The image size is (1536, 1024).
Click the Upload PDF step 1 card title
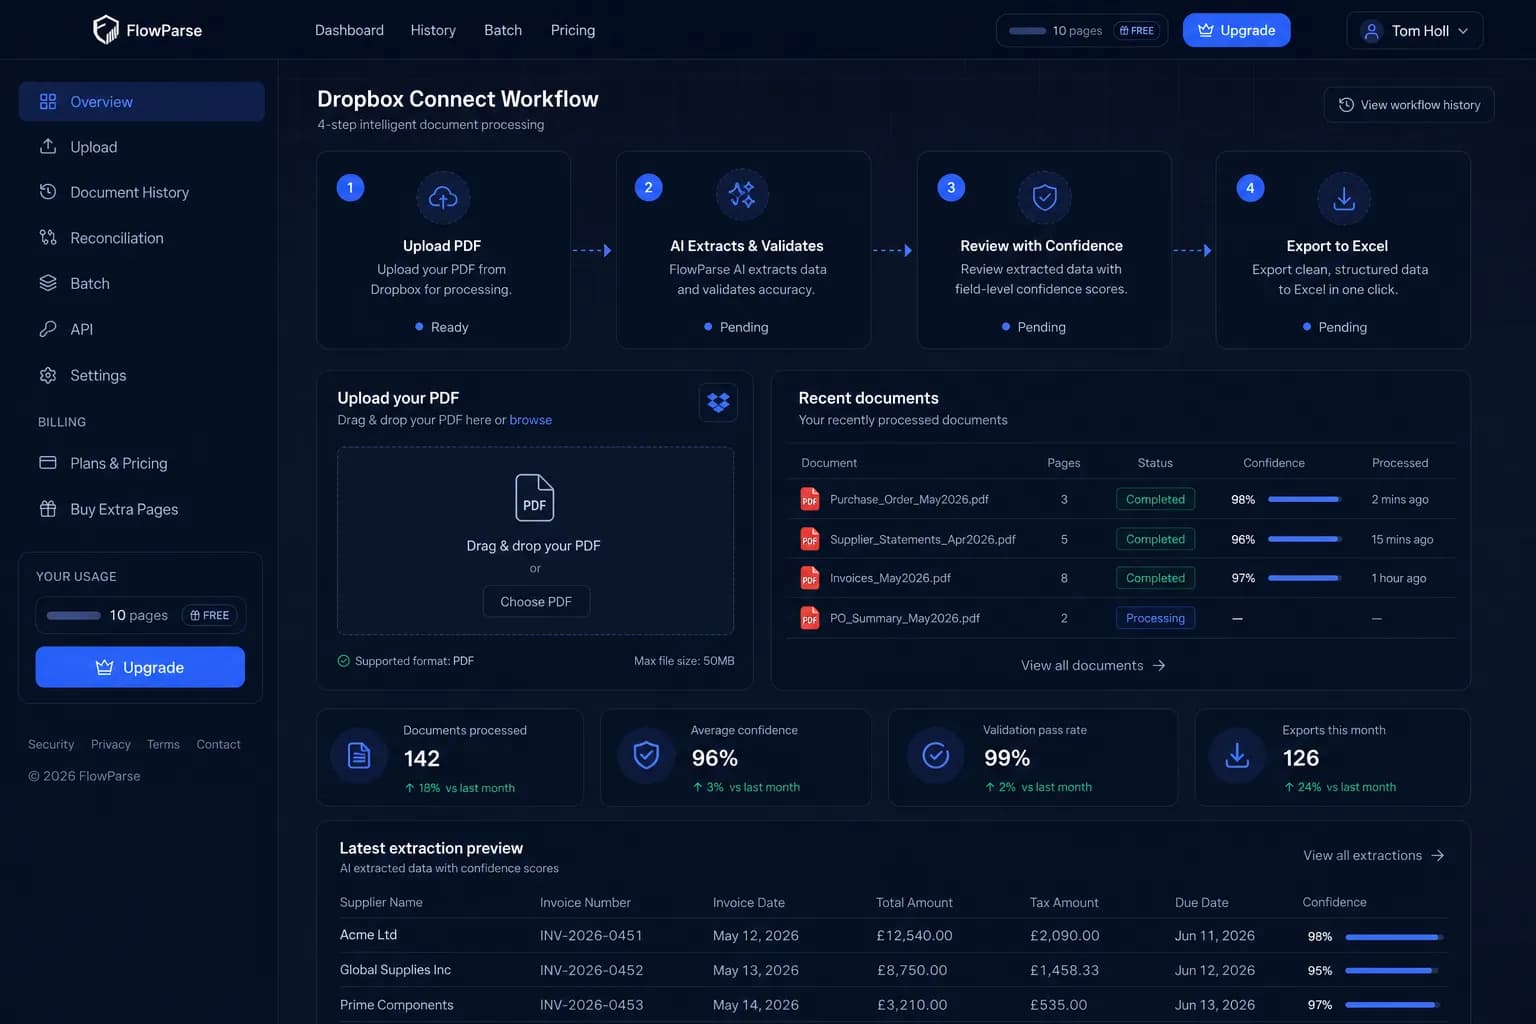442,246
